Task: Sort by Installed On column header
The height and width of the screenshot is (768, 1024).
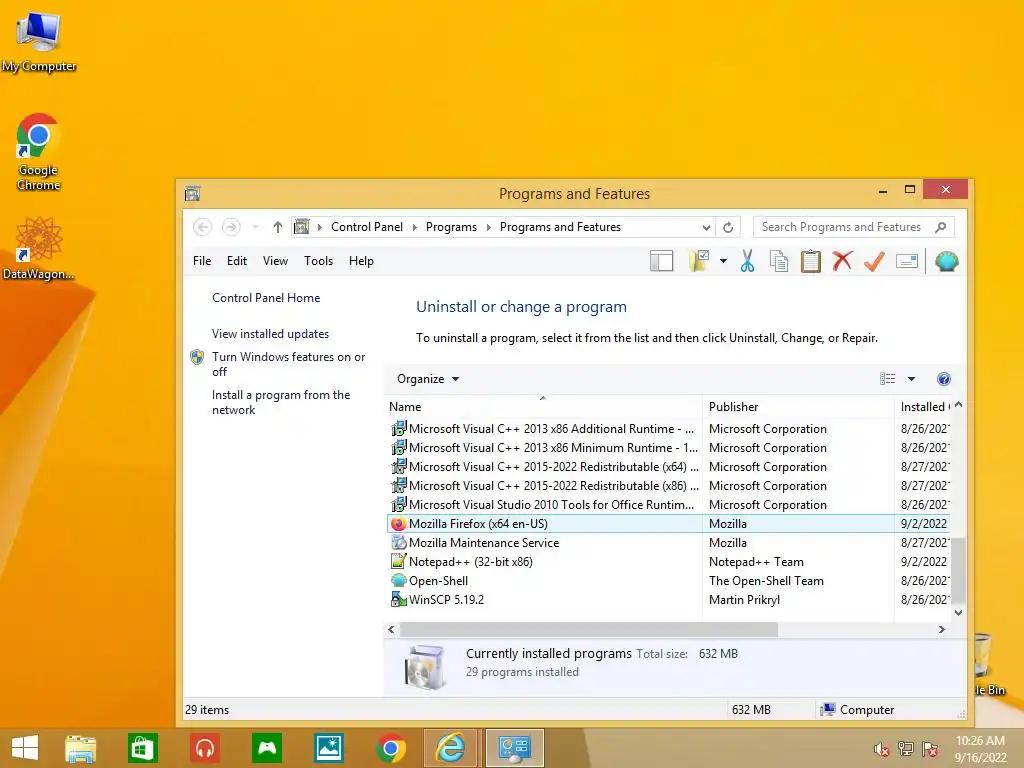Action: (925, 406)
